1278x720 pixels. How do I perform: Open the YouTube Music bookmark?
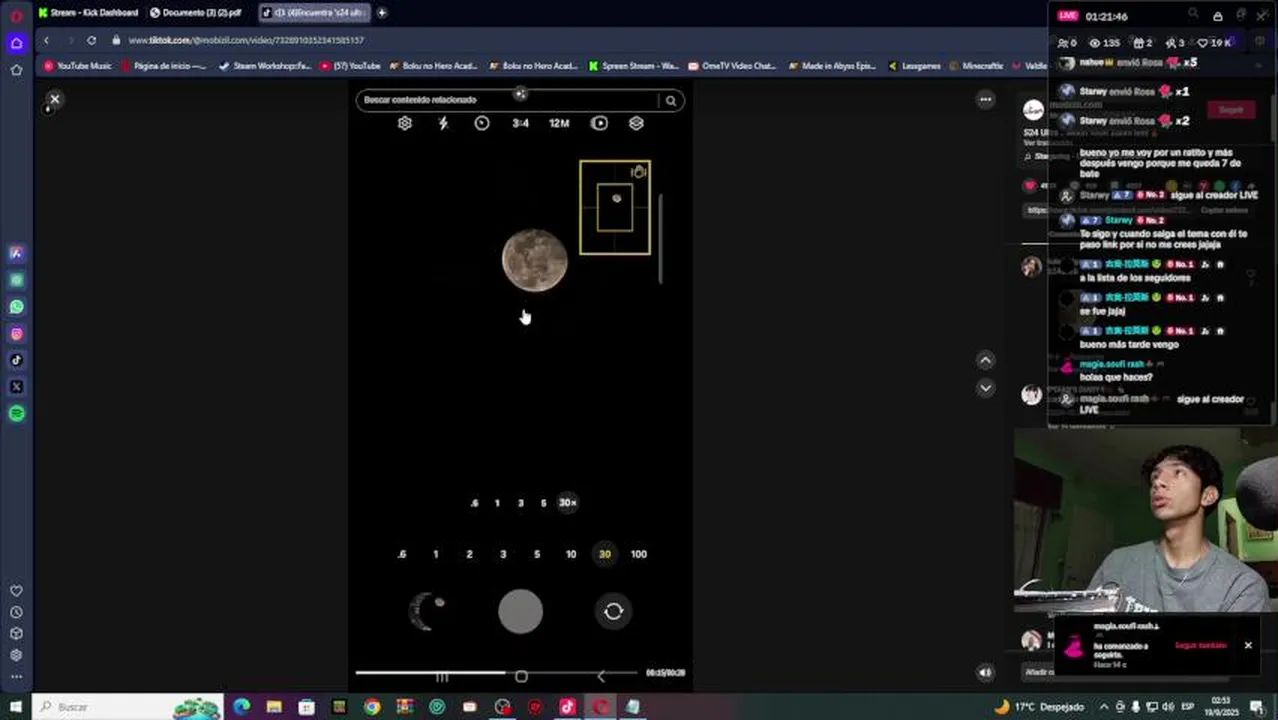pyautogui.click(x=78, y=66)
